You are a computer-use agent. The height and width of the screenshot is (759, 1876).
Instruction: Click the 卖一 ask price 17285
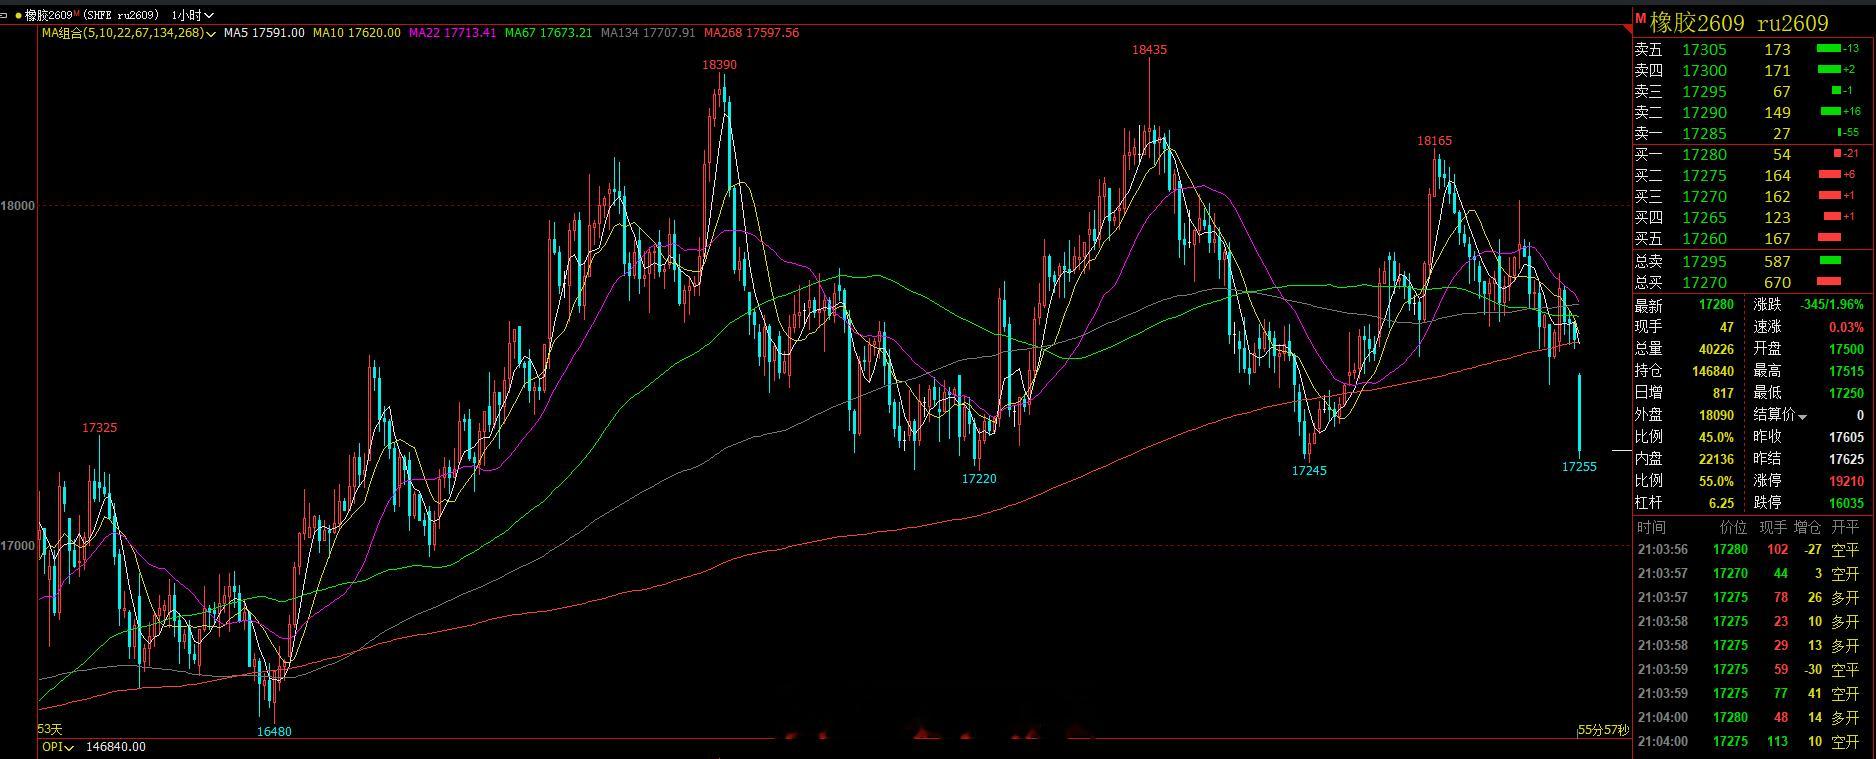click(x=1704, y=133)
